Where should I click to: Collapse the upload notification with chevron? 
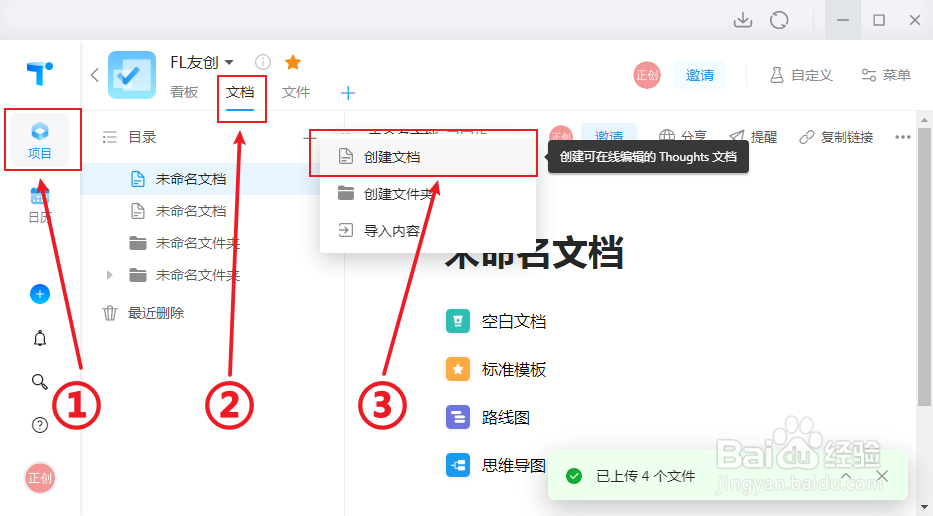846,476
